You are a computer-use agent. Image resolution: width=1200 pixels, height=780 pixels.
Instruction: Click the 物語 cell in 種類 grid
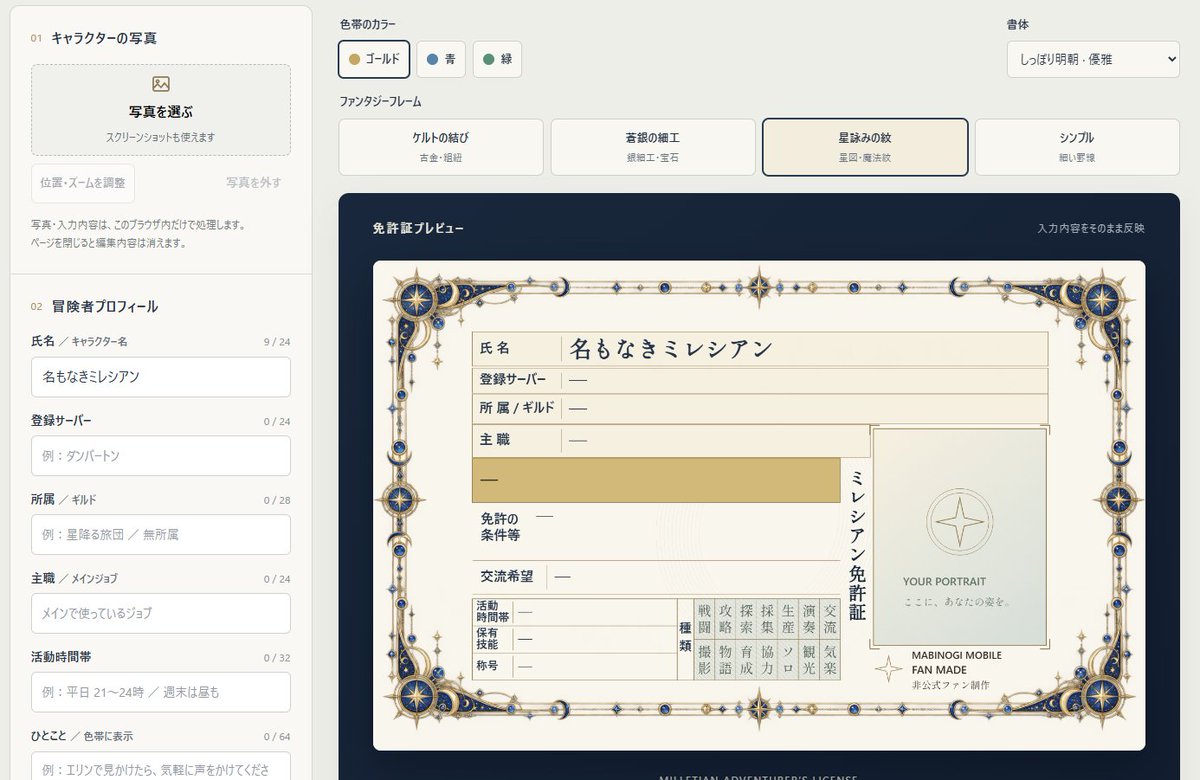click(x=726, y=660)
